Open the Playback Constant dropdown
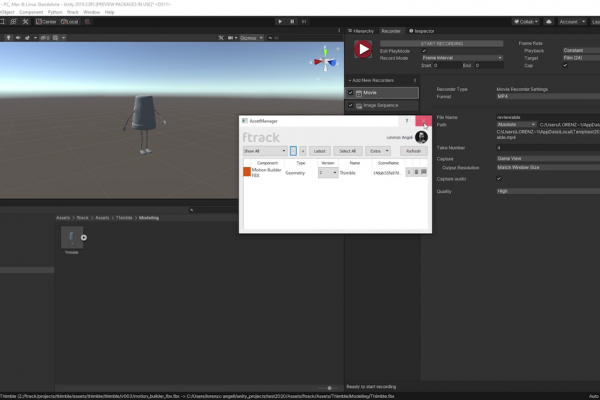Image resolution: width=600 pixels, height=400 pixels. point(581,50)
